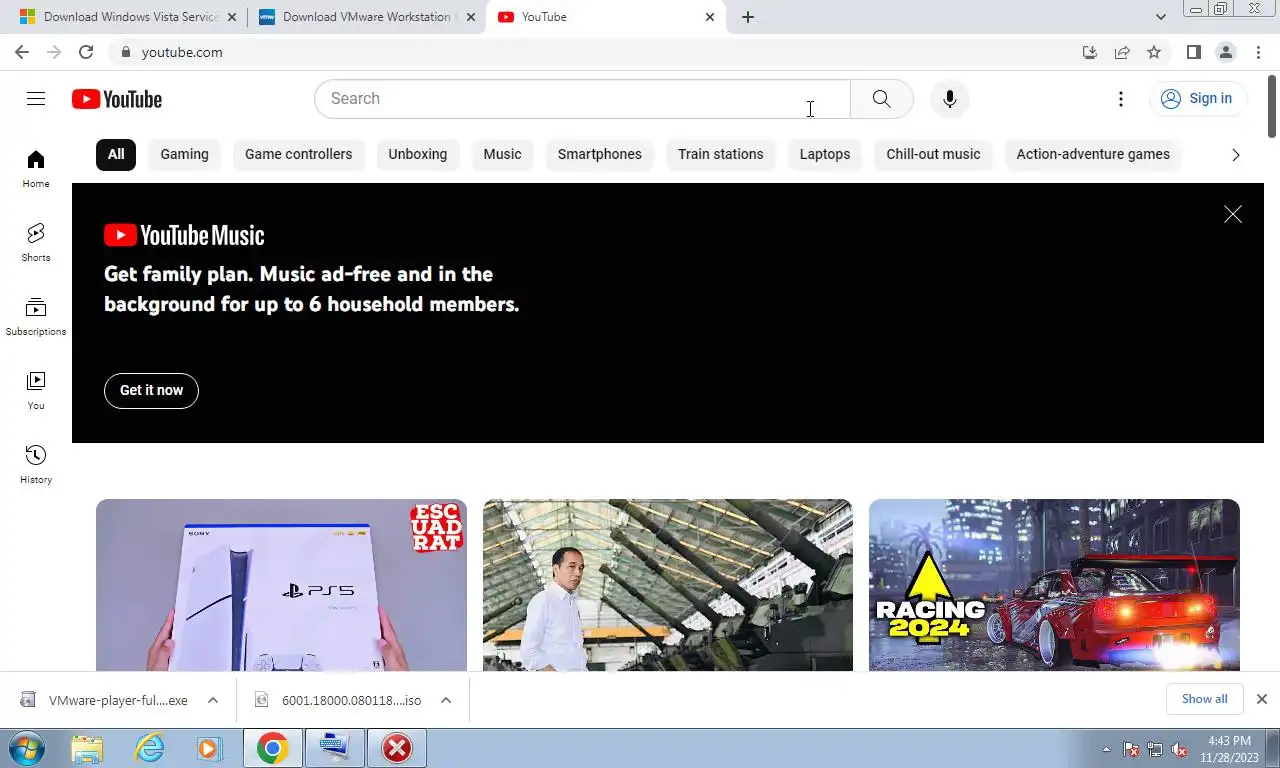The width and height of the screenshot is (1280, 768).
Task: Focus the YouTube search field
Action: [582, 98]
